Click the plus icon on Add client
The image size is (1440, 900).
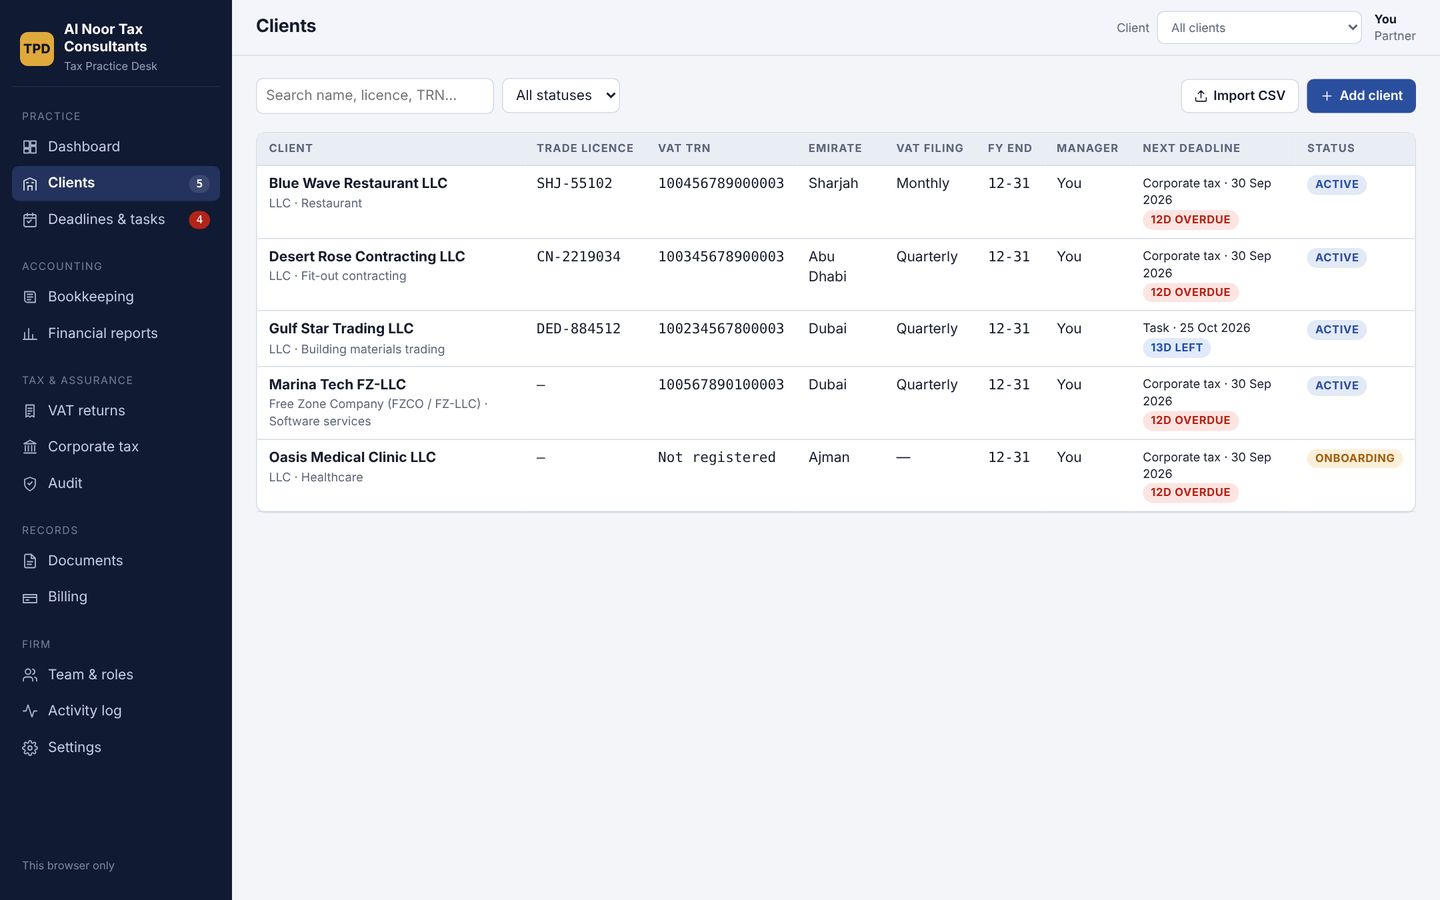(x=1327, y=96)
